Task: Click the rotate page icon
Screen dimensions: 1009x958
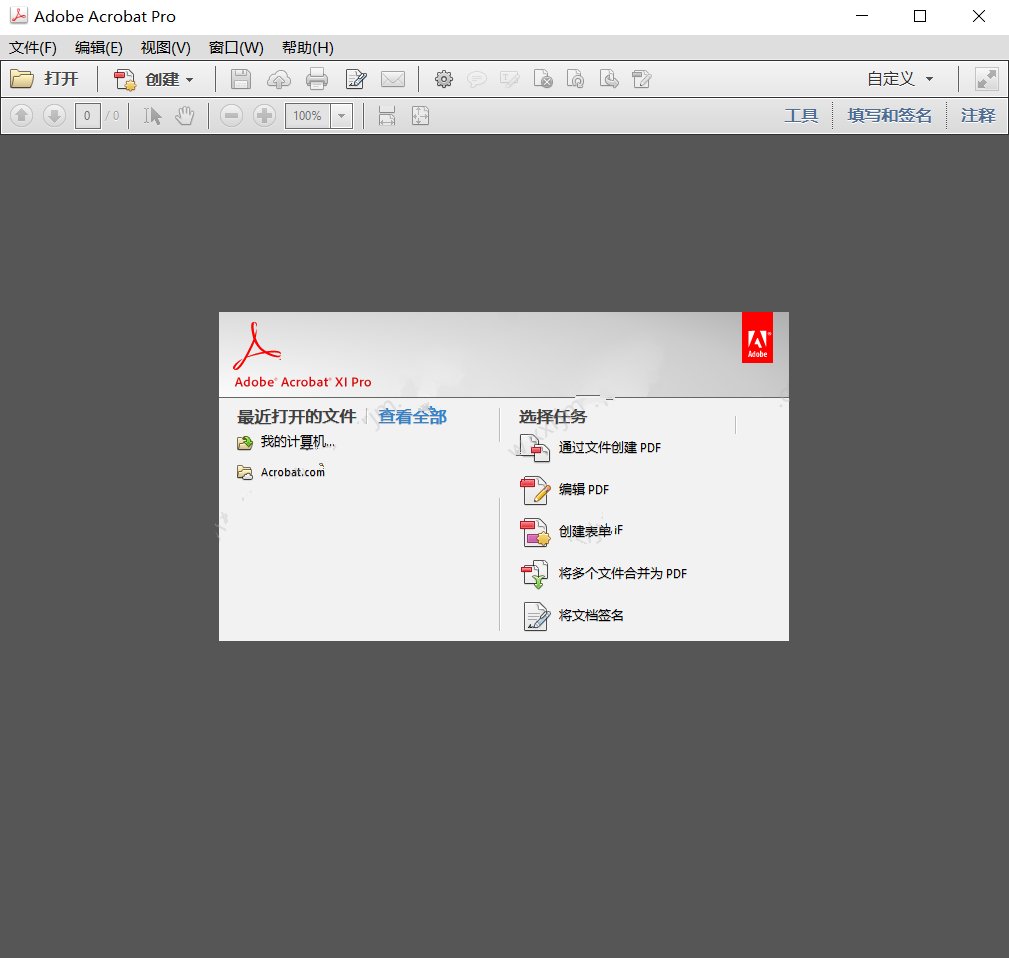Action: coord(575,79)
